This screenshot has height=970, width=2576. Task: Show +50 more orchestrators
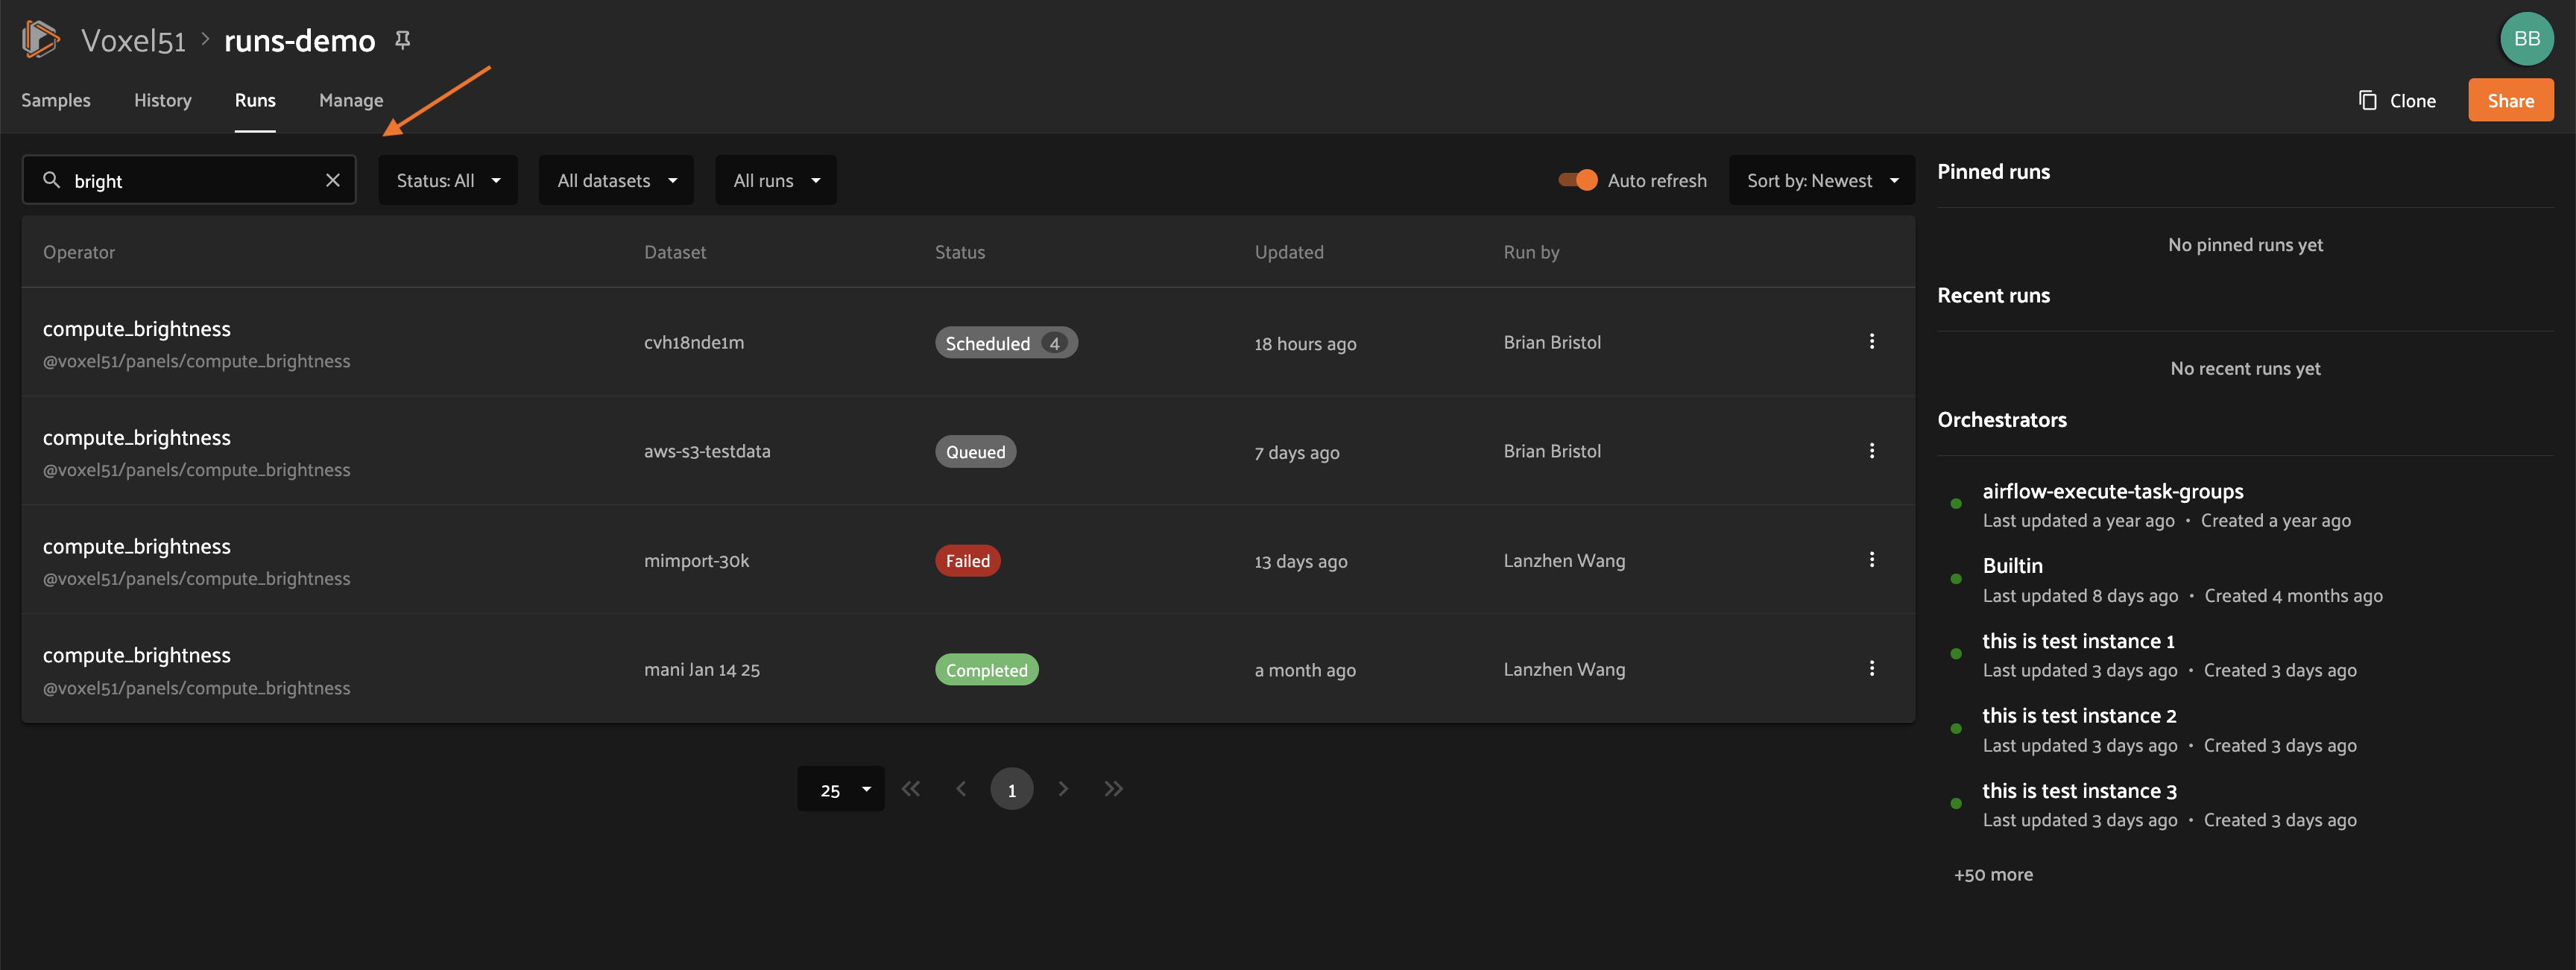(x=1993, y=875)
